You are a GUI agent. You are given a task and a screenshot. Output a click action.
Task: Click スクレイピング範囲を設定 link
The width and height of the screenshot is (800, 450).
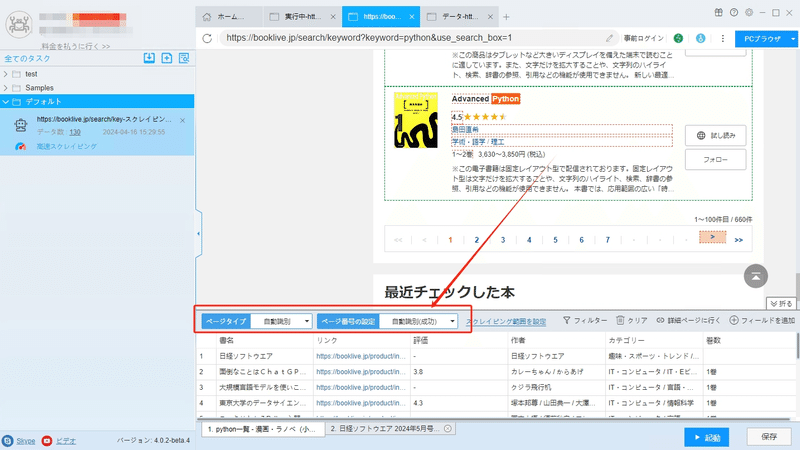point(506,321)
